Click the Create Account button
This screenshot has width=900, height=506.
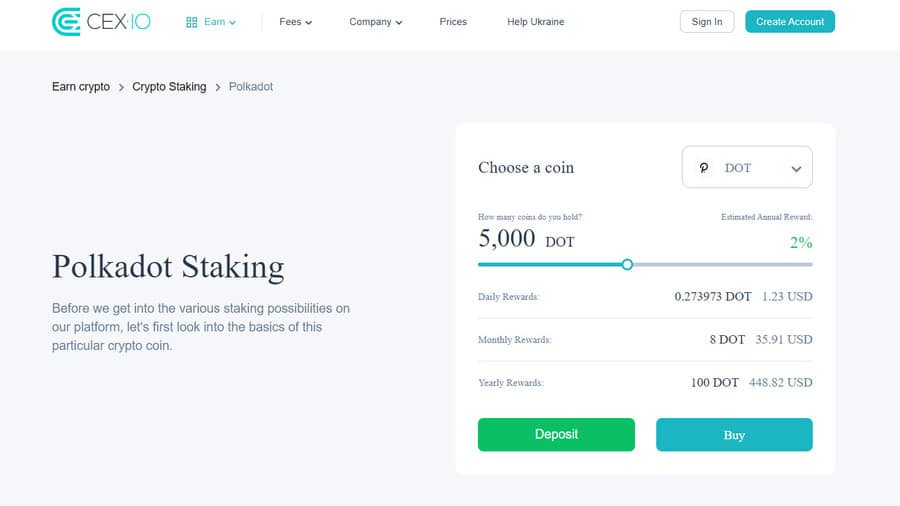point(790,22)
